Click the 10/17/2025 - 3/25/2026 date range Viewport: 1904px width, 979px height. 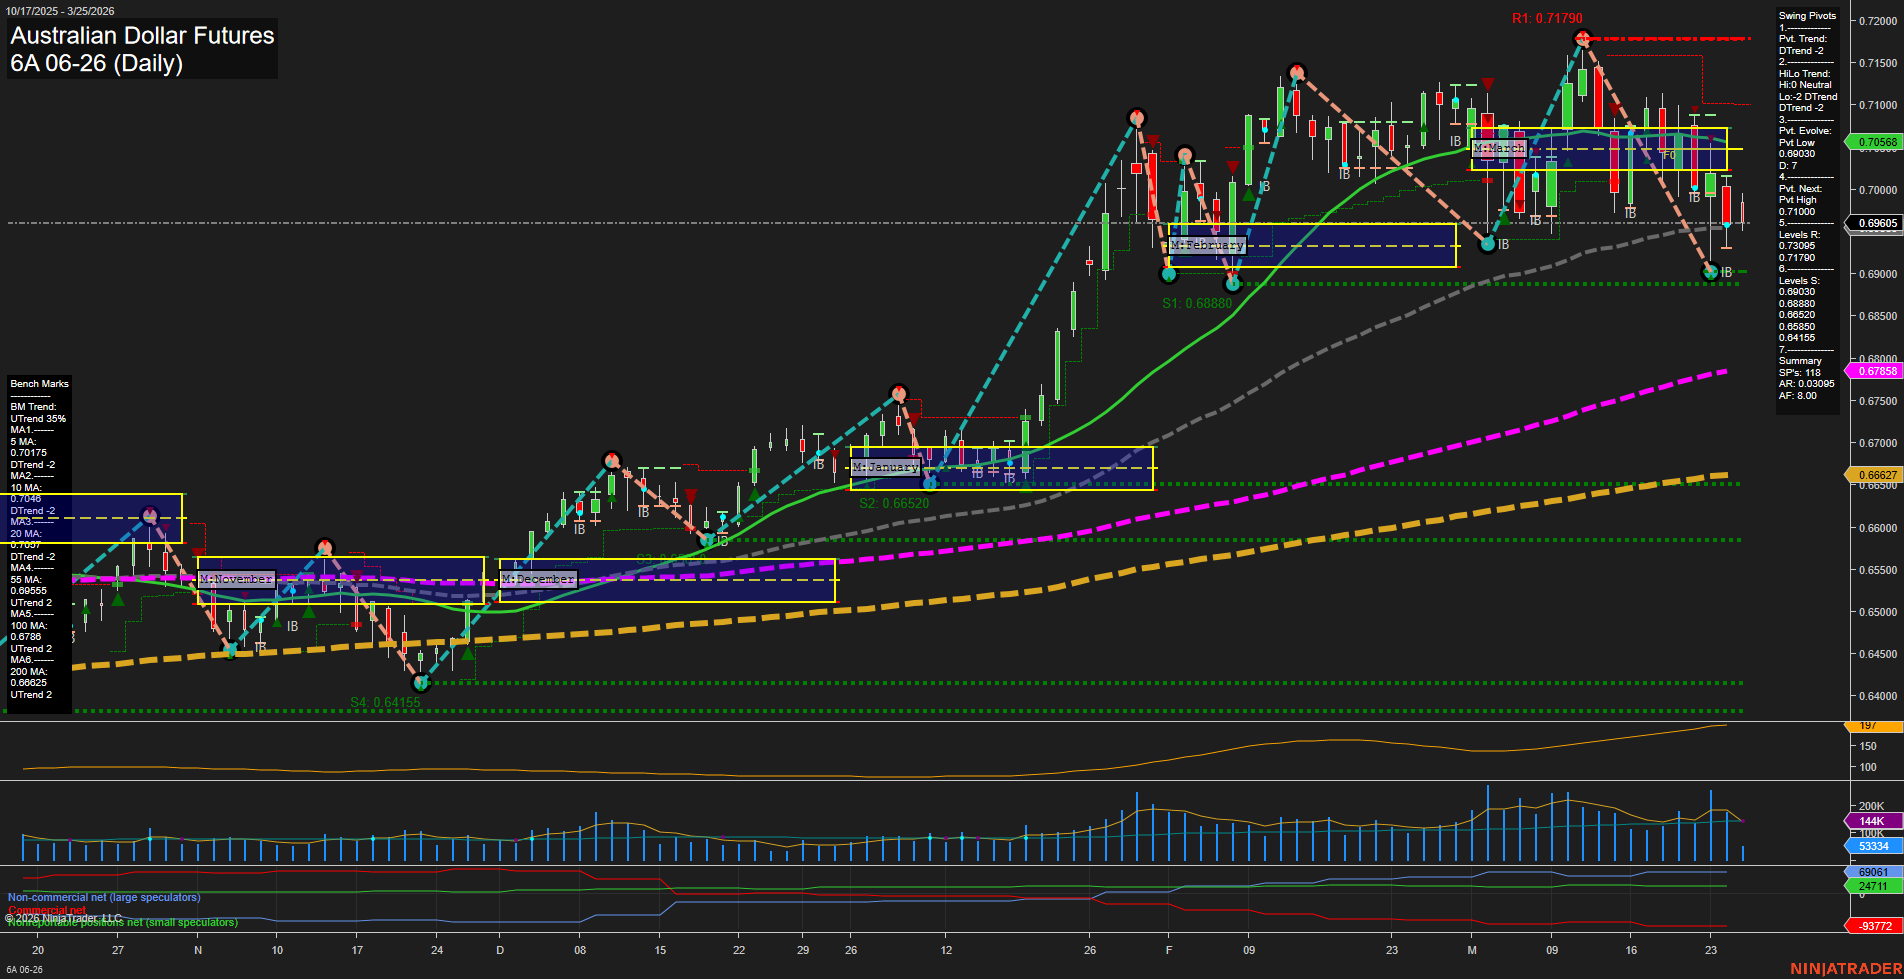[60, 11]
